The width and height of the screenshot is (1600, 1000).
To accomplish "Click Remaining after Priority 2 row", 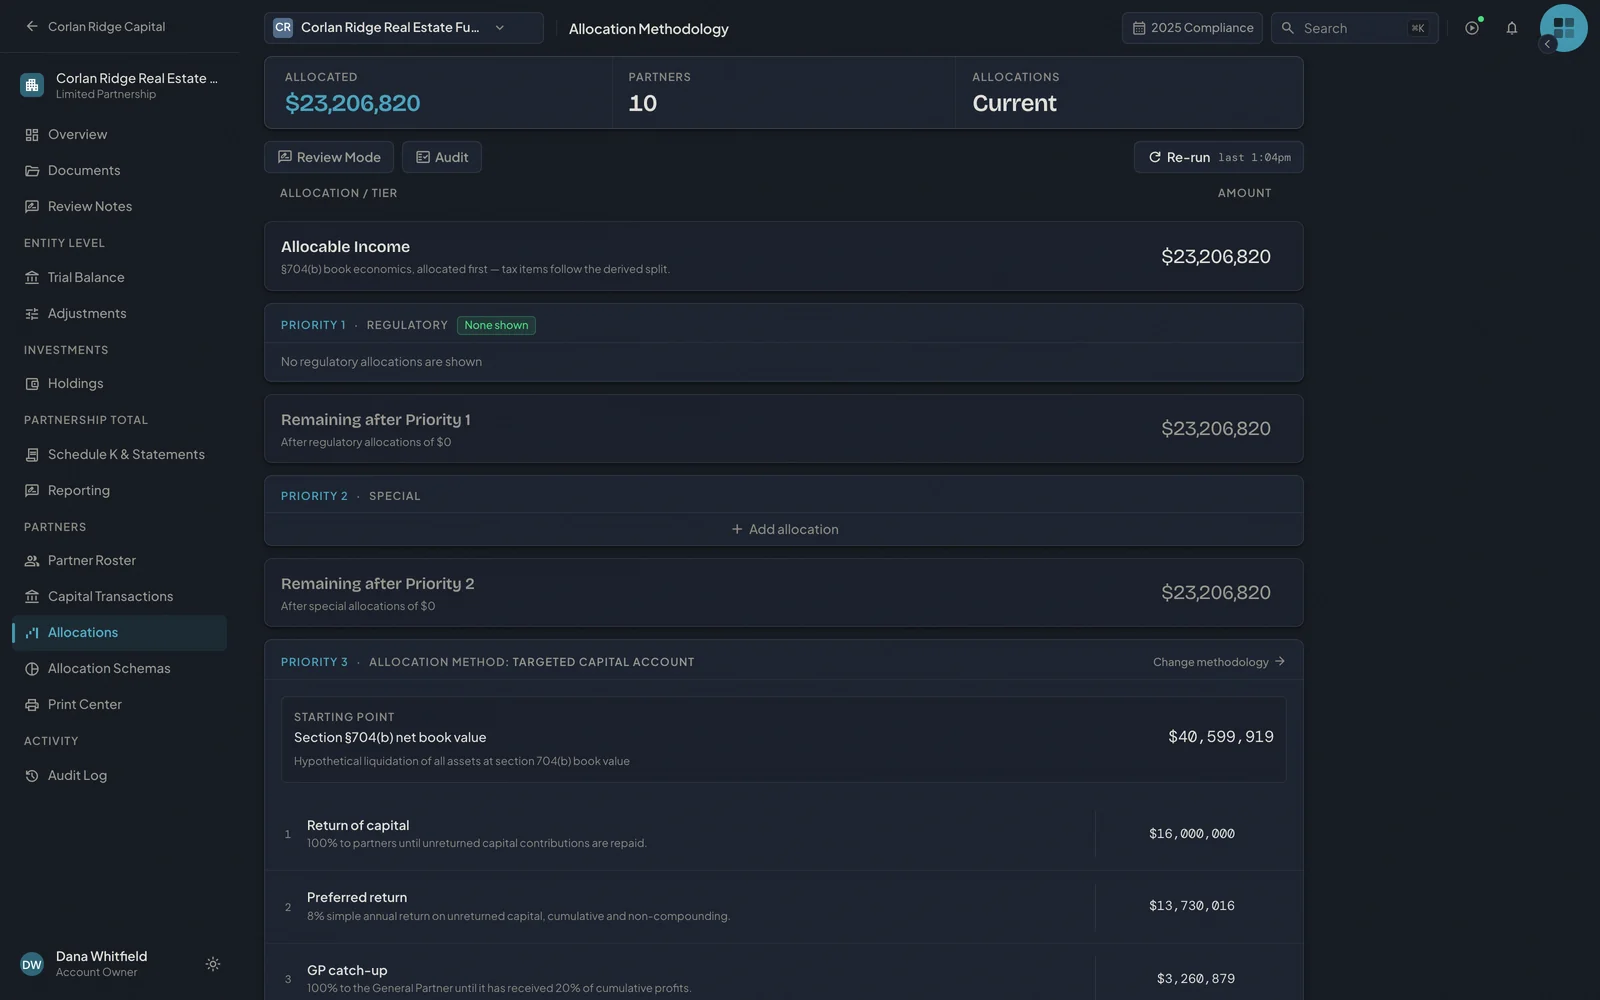I will point(784,592).
